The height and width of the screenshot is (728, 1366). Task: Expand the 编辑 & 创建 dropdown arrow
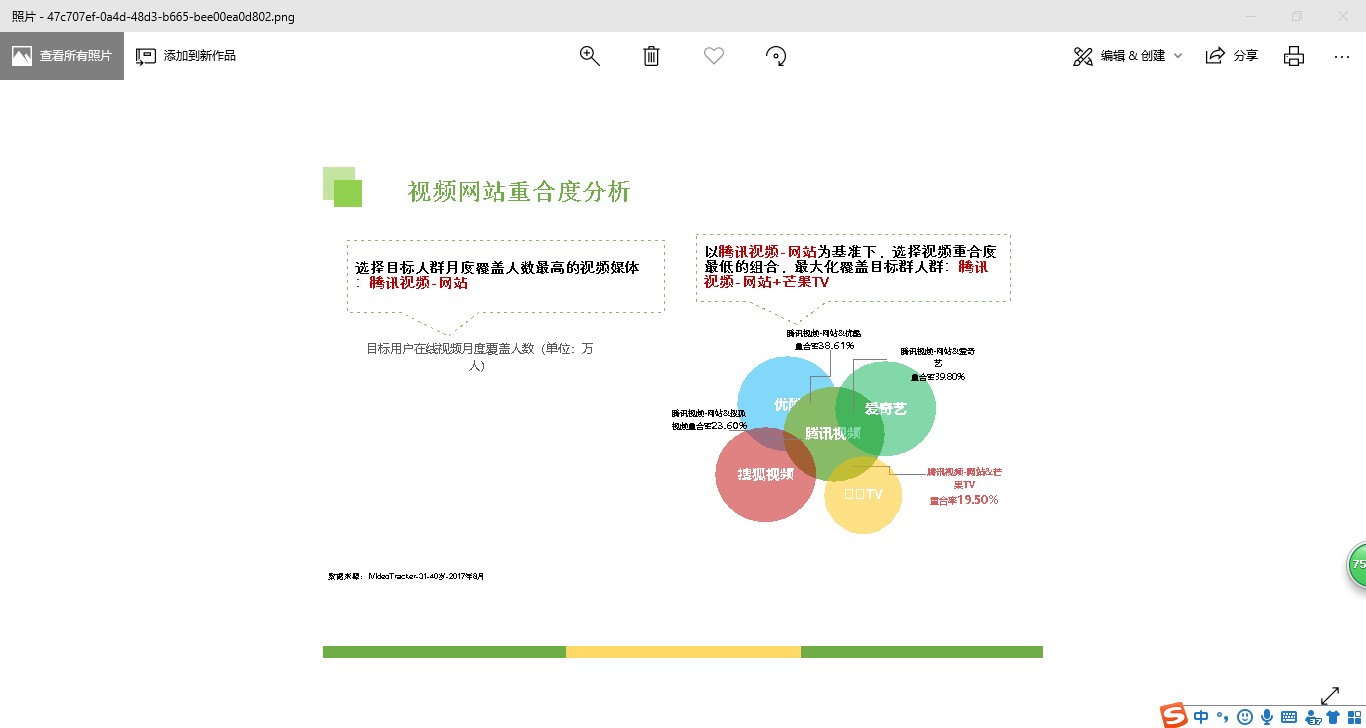pyautogui.click(x=1178, y=56)
